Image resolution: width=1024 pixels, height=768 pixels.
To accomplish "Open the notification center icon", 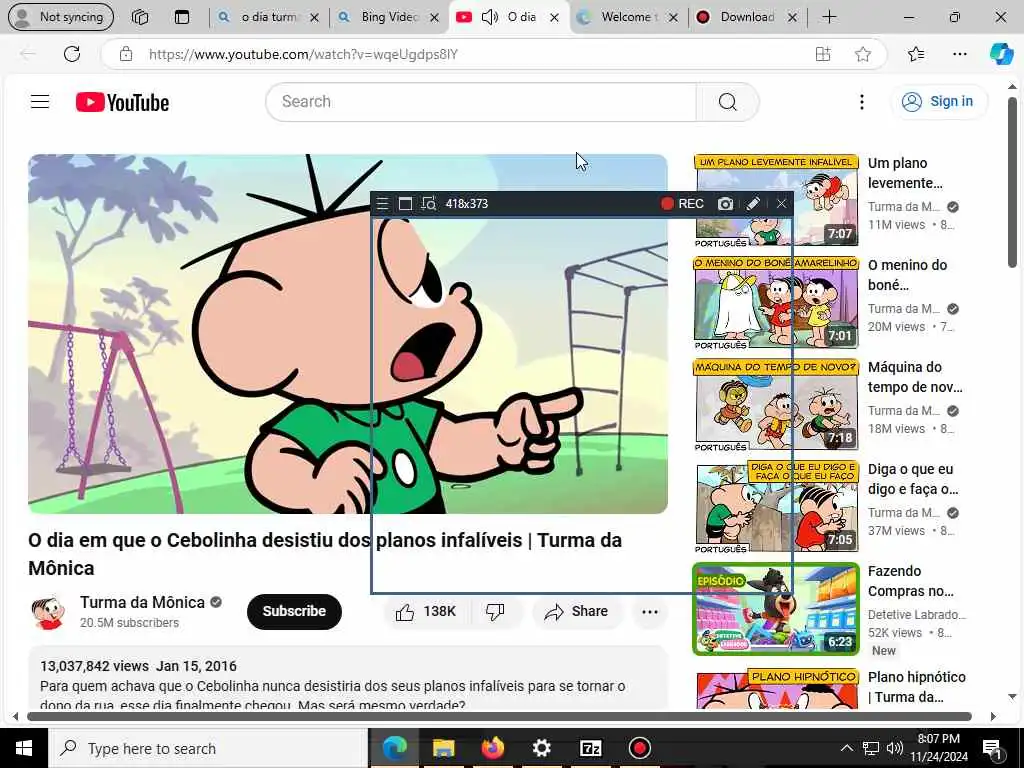I will pyautogui.click(x=991, y=748).
